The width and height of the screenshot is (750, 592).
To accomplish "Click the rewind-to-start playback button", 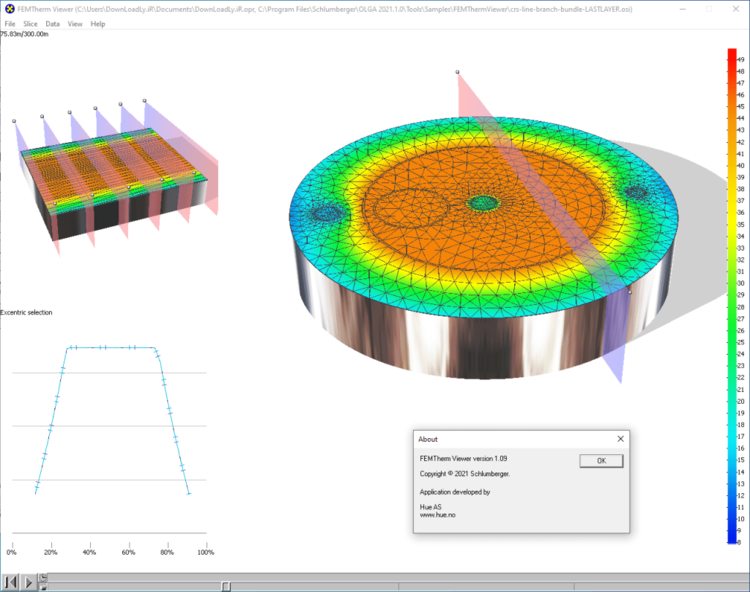I will (x=10, y=581).
